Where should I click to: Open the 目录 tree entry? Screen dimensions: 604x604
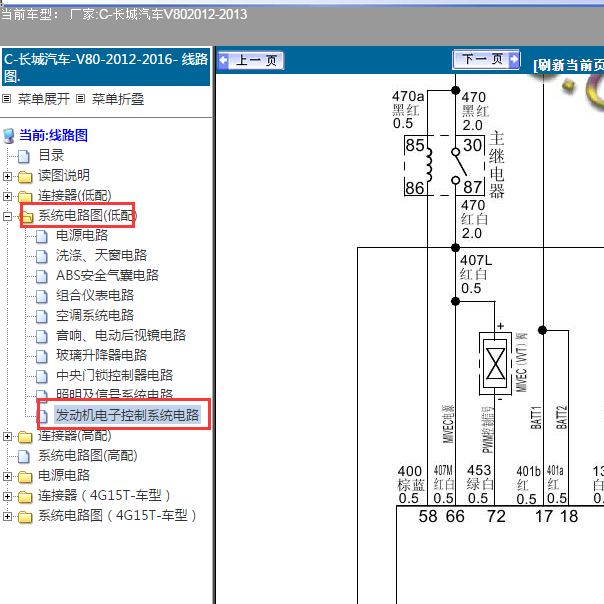[x=51, y=155]
